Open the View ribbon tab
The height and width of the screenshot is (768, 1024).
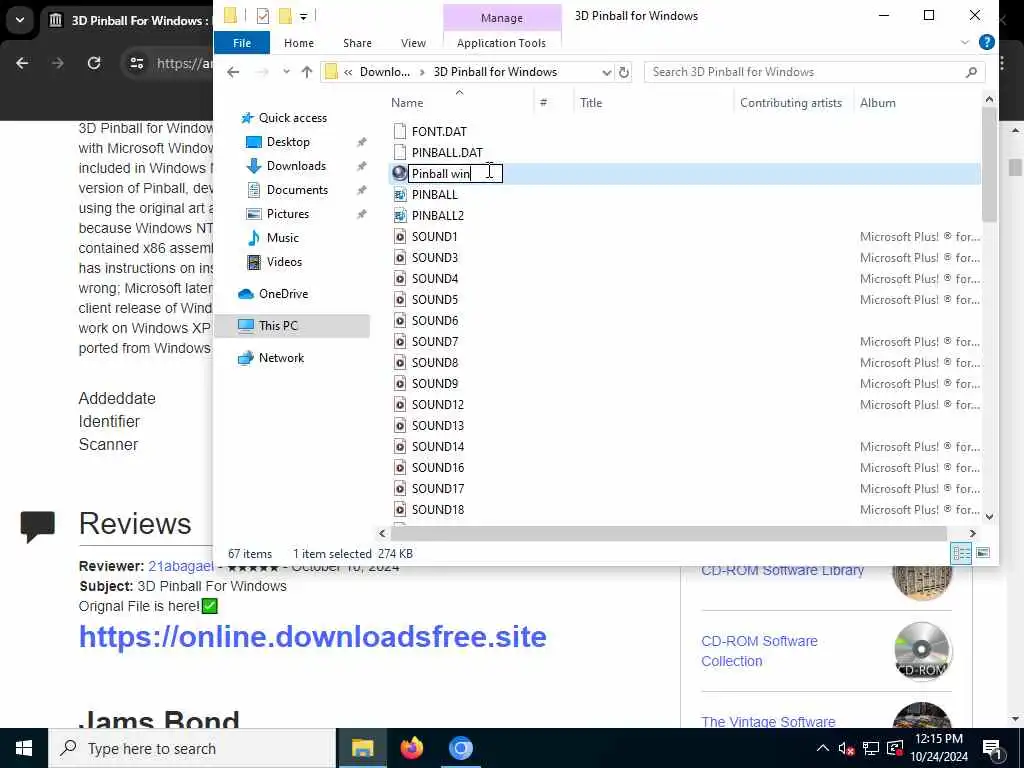413,43
